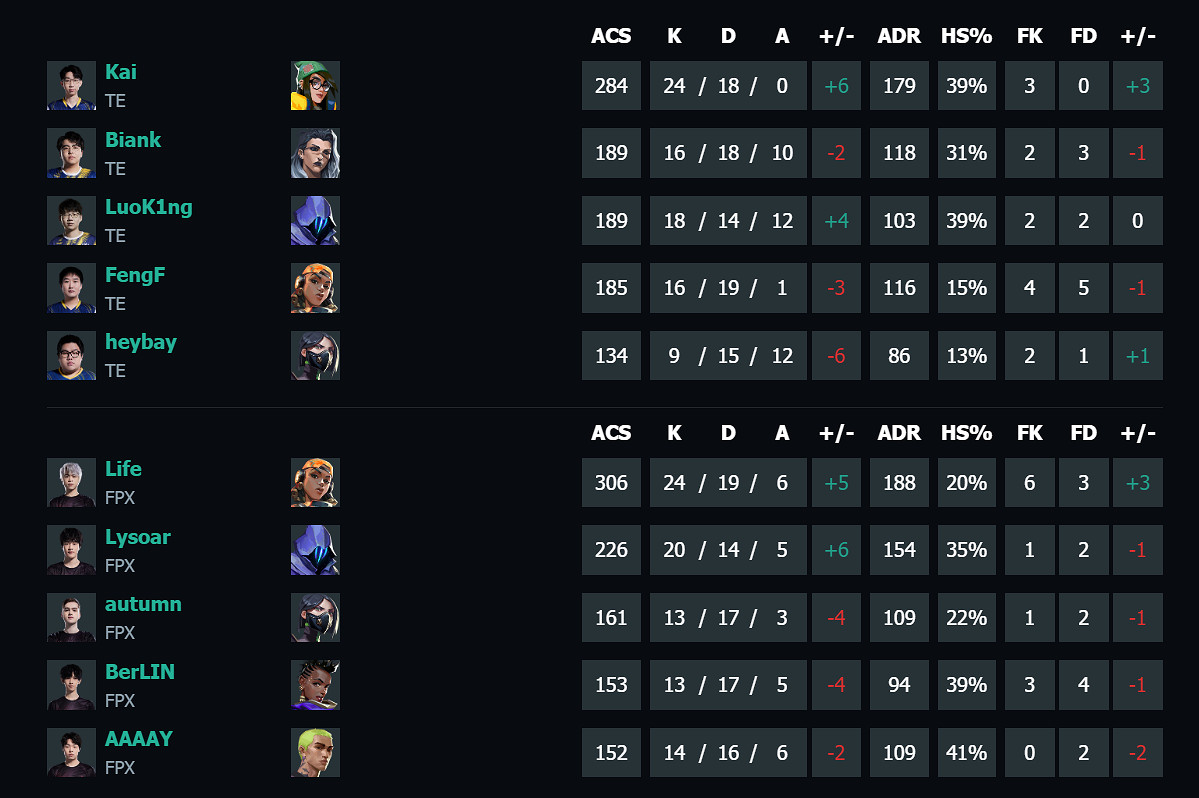Image resolution: width=1199 pixels, height=798 pixels.
Task: Click AAAAY's green-haired agent icon
Action: [x=315, y=753]
